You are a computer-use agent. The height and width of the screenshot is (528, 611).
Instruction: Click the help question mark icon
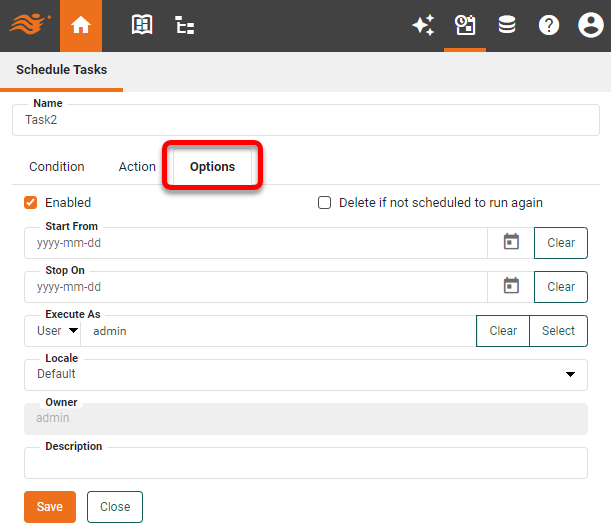549,26
